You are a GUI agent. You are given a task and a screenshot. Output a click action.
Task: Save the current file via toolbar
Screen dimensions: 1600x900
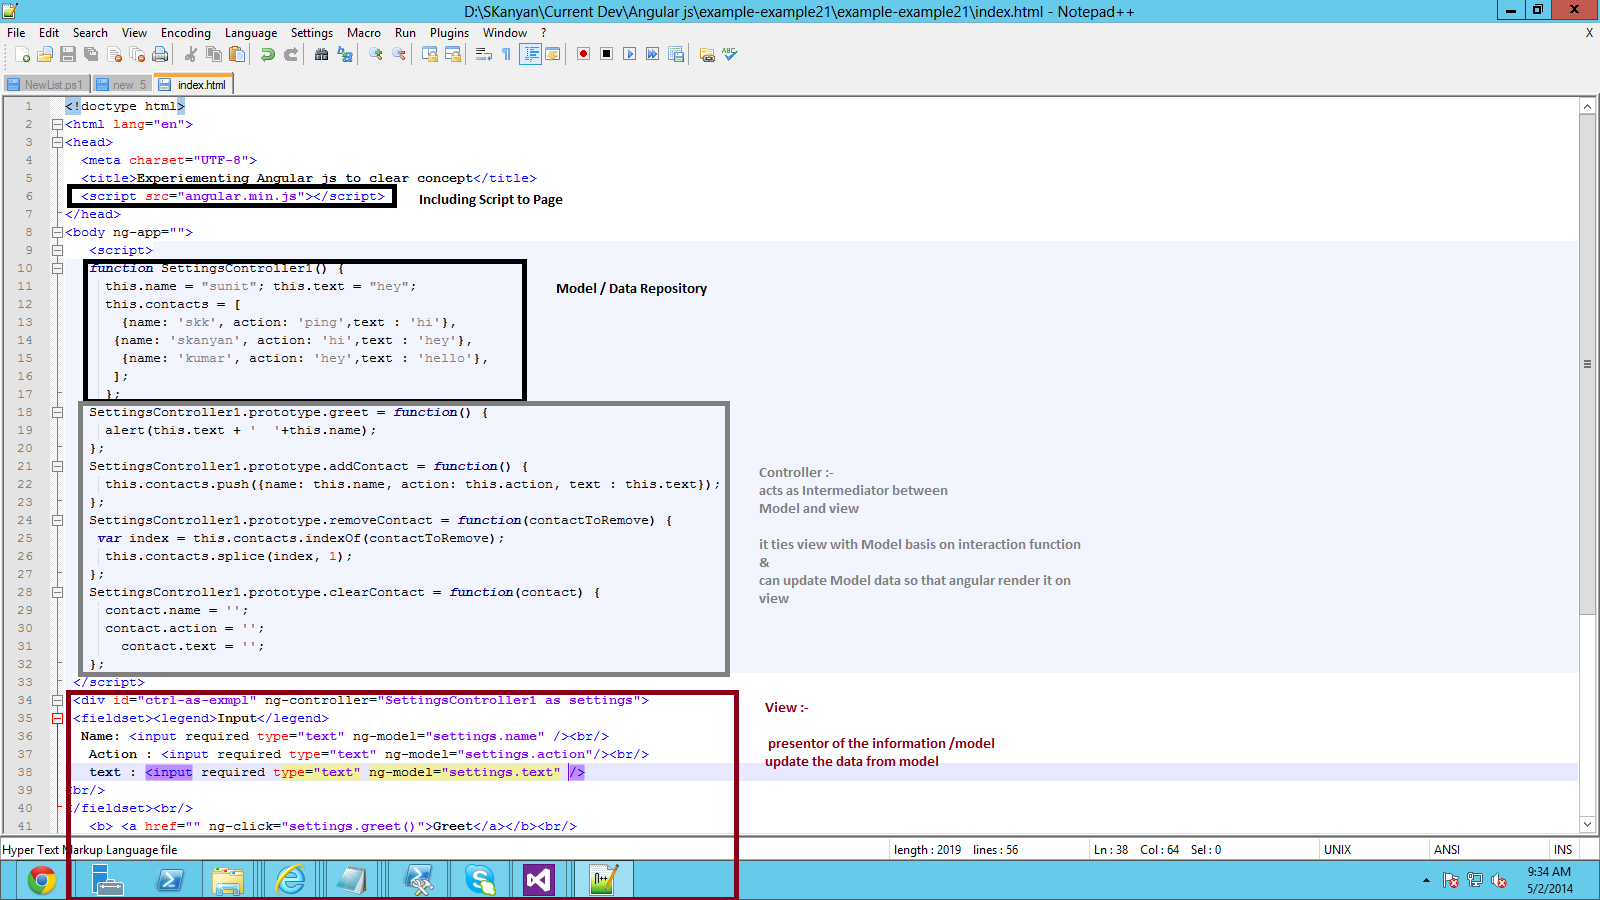click(x=68, y=55)
